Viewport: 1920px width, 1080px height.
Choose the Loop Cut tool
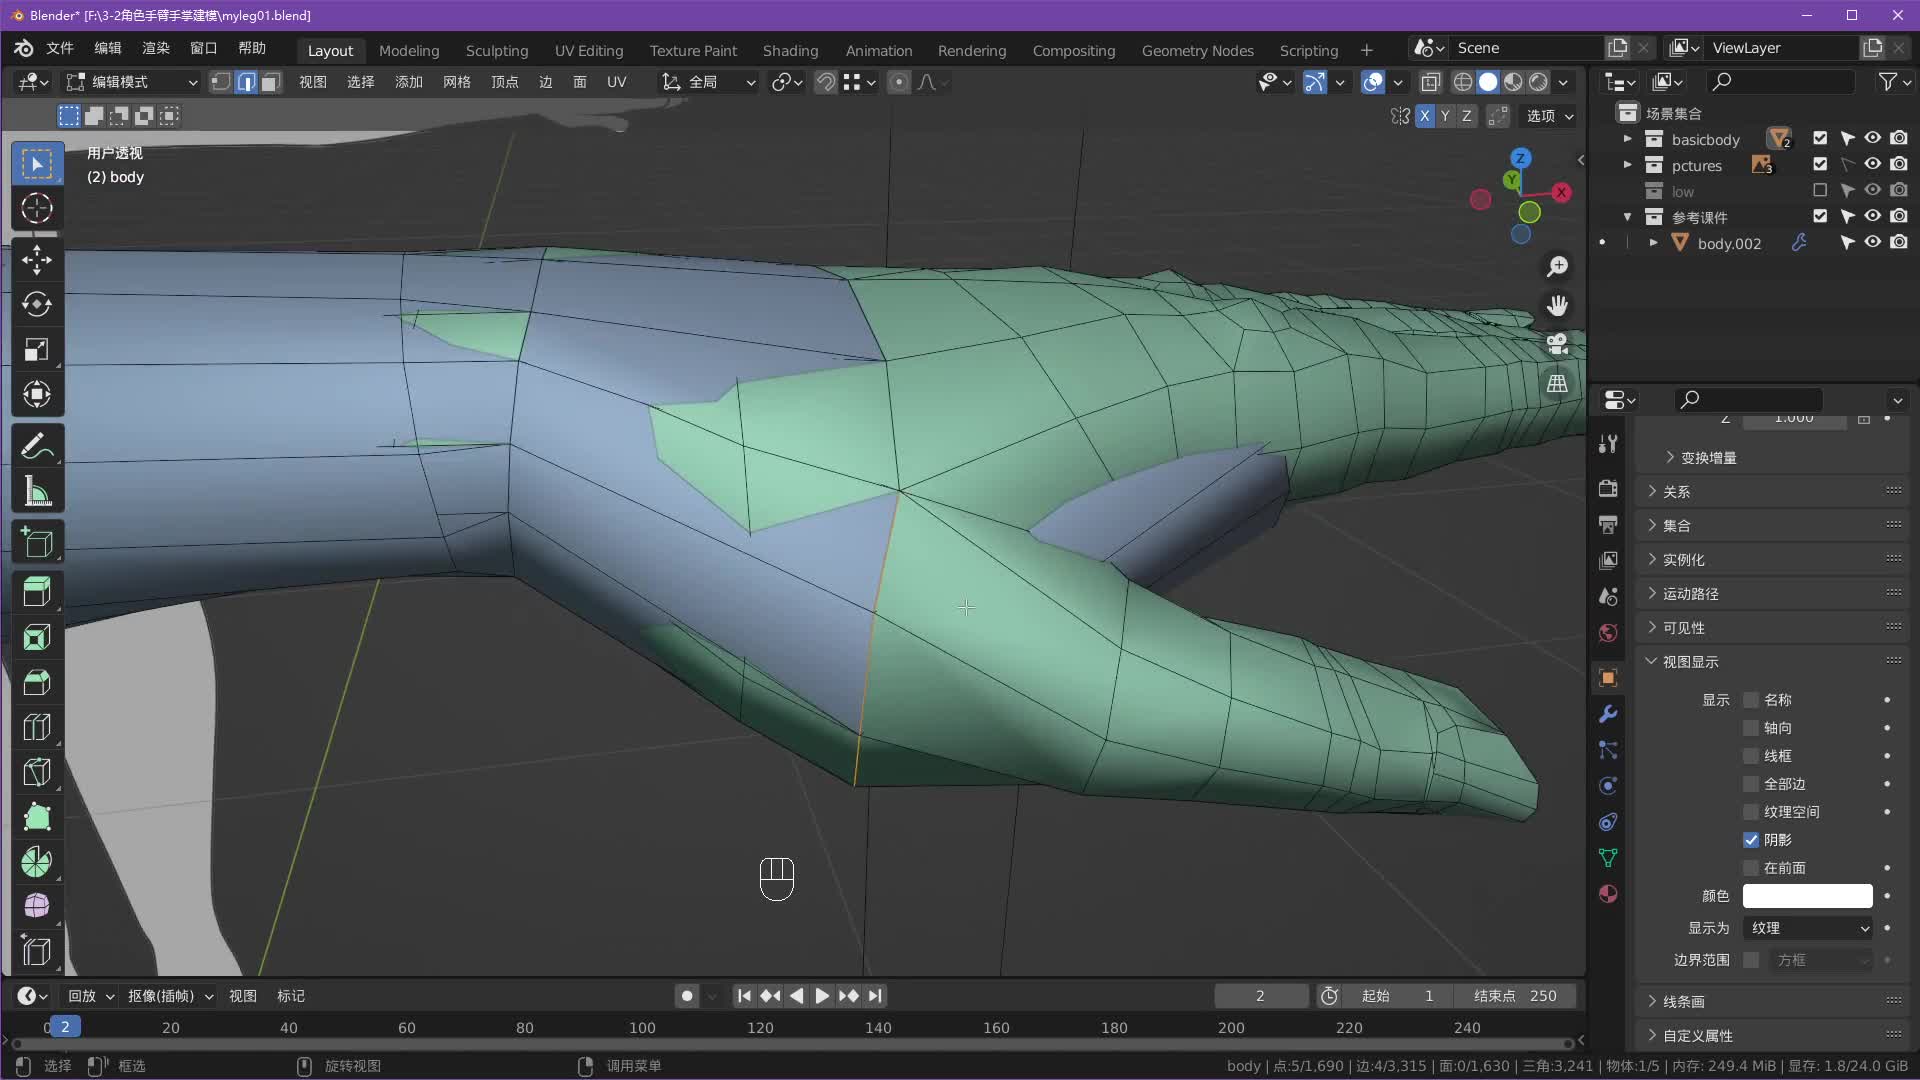(37, 727)
